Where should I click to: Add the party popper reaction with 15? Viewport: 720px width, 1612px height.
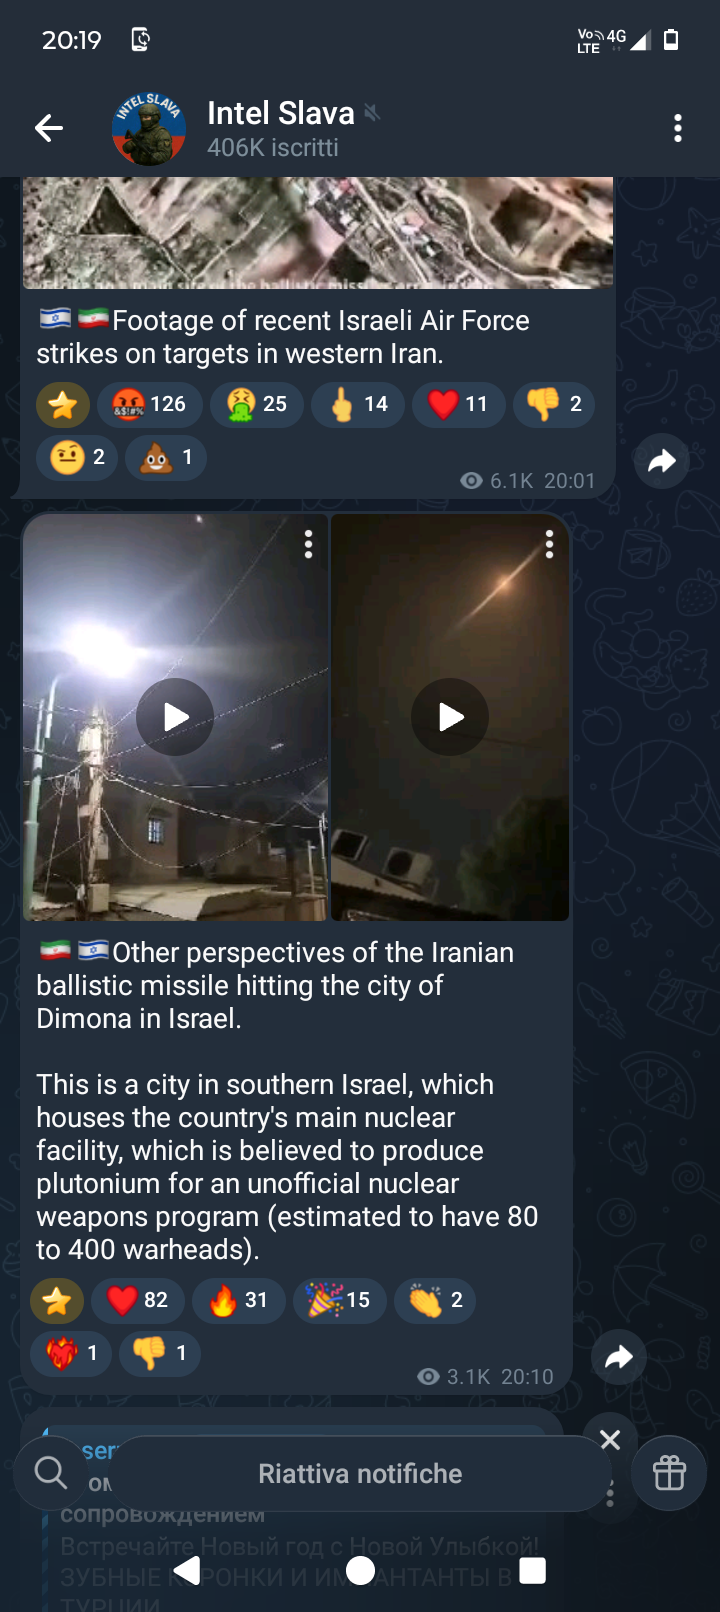click(339, 1300)
